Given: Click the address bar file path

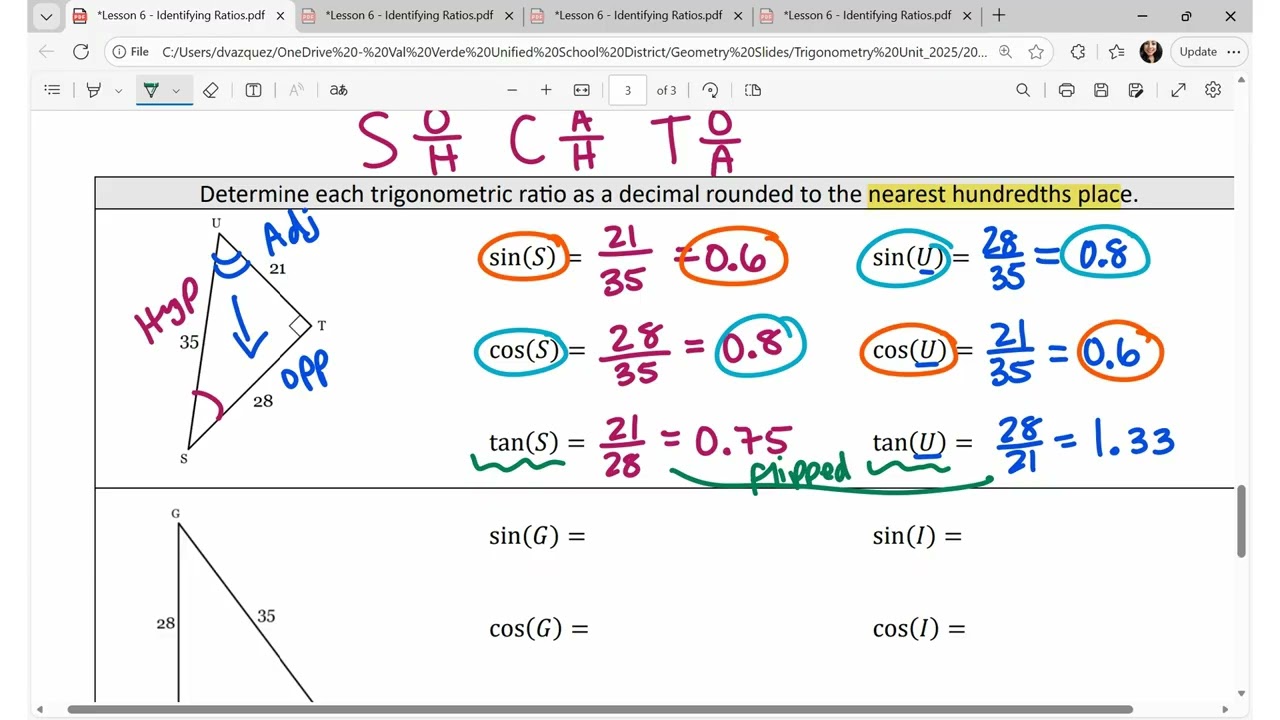Looking at the screenshot, I should 575,52.
